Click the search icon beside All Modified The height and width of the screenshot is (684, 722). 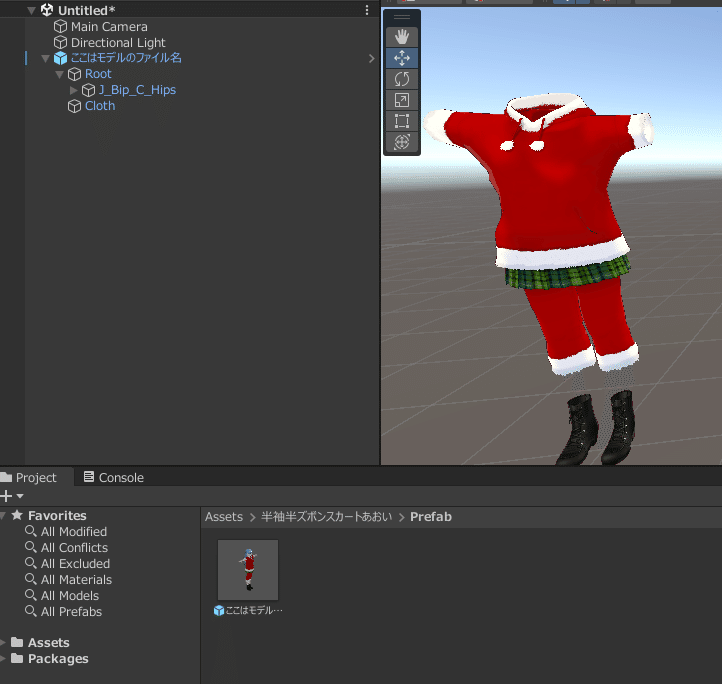31,531
